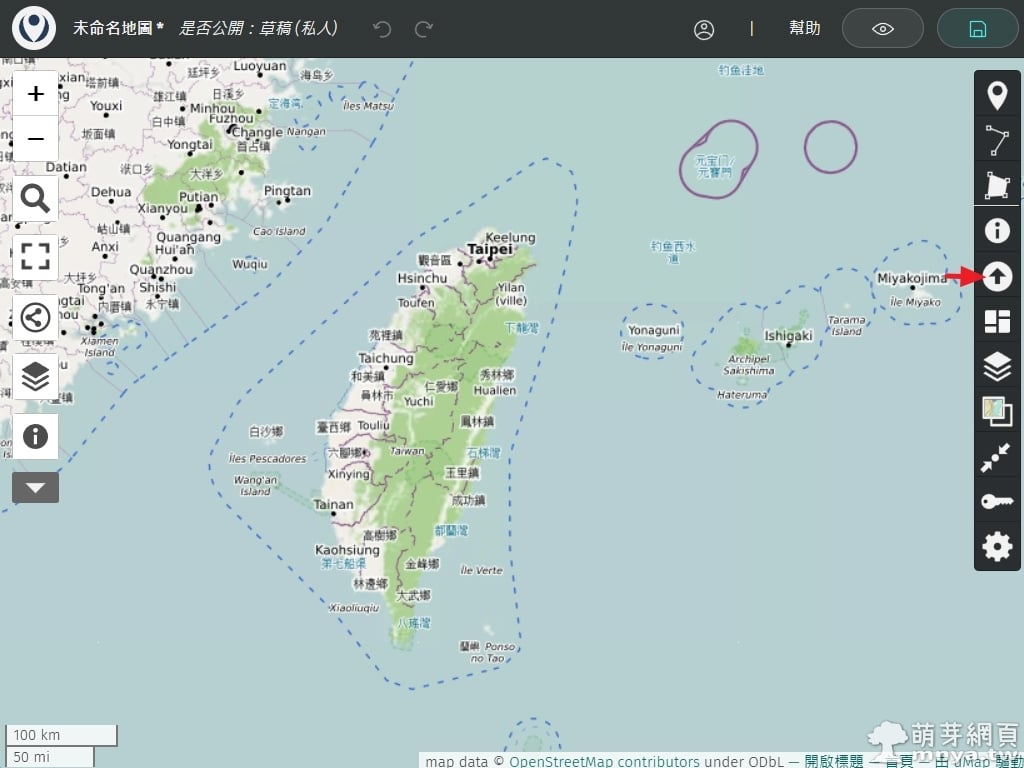Open map advanced settings gear
The width and height of the screenshot is (1024, 768).
pos(997,546)
